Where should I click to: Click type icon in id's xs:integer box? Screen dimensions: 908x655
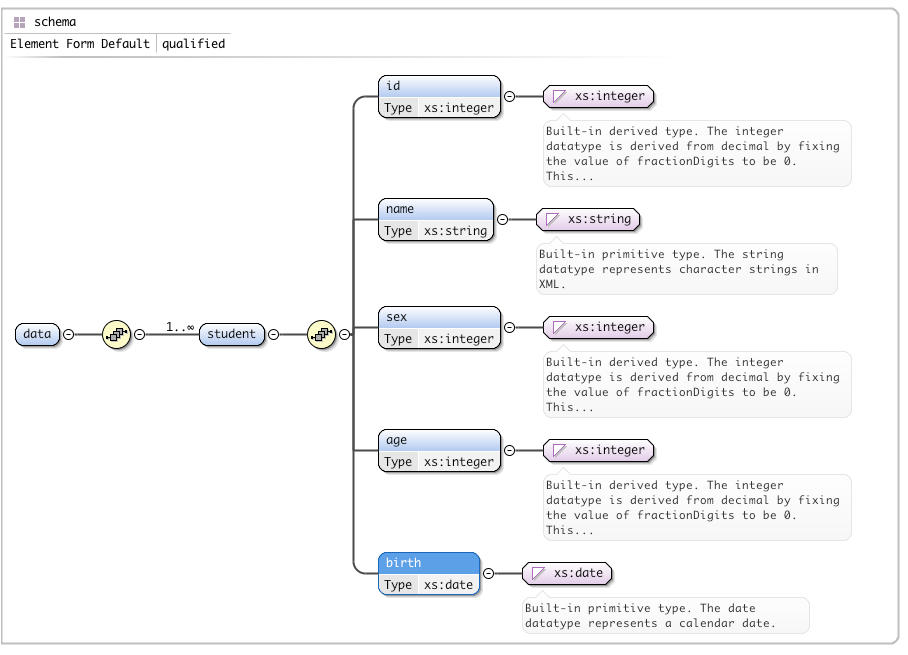point(559,96)
